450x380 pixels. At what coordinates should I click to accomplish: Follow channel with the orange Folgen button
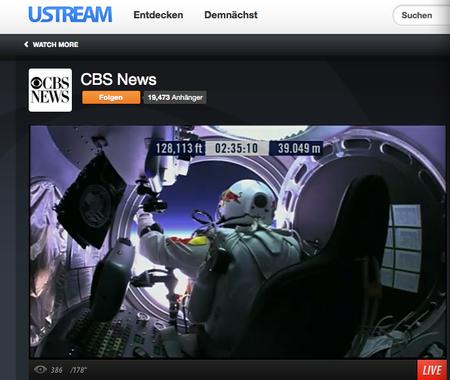coord(111,97)
